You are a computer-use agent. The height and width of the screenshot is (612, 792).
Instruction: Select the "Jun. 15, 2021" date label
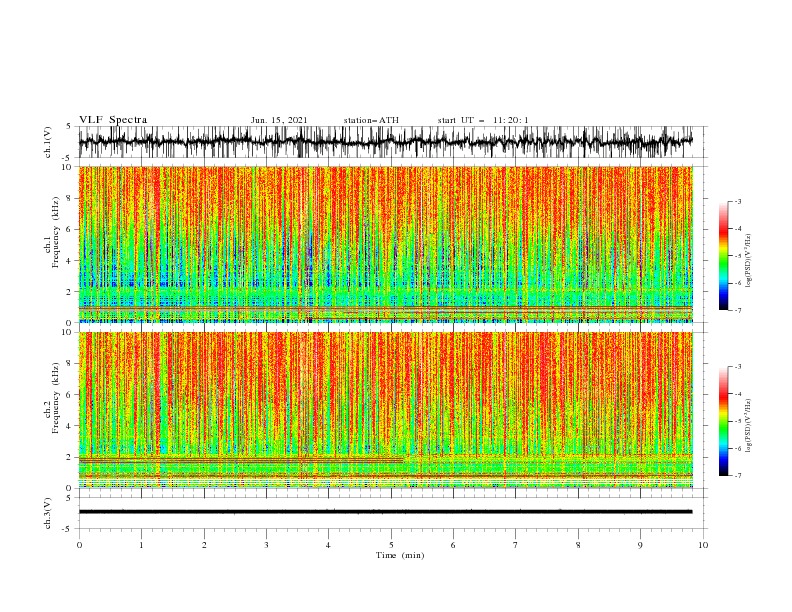tap(279, 120)
